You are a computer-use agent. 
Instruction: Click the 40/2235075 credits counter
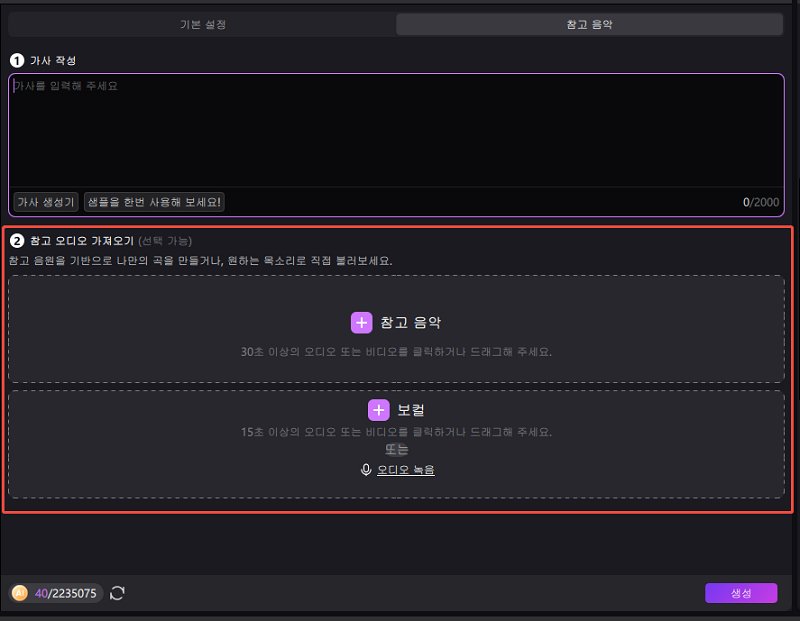65,593
